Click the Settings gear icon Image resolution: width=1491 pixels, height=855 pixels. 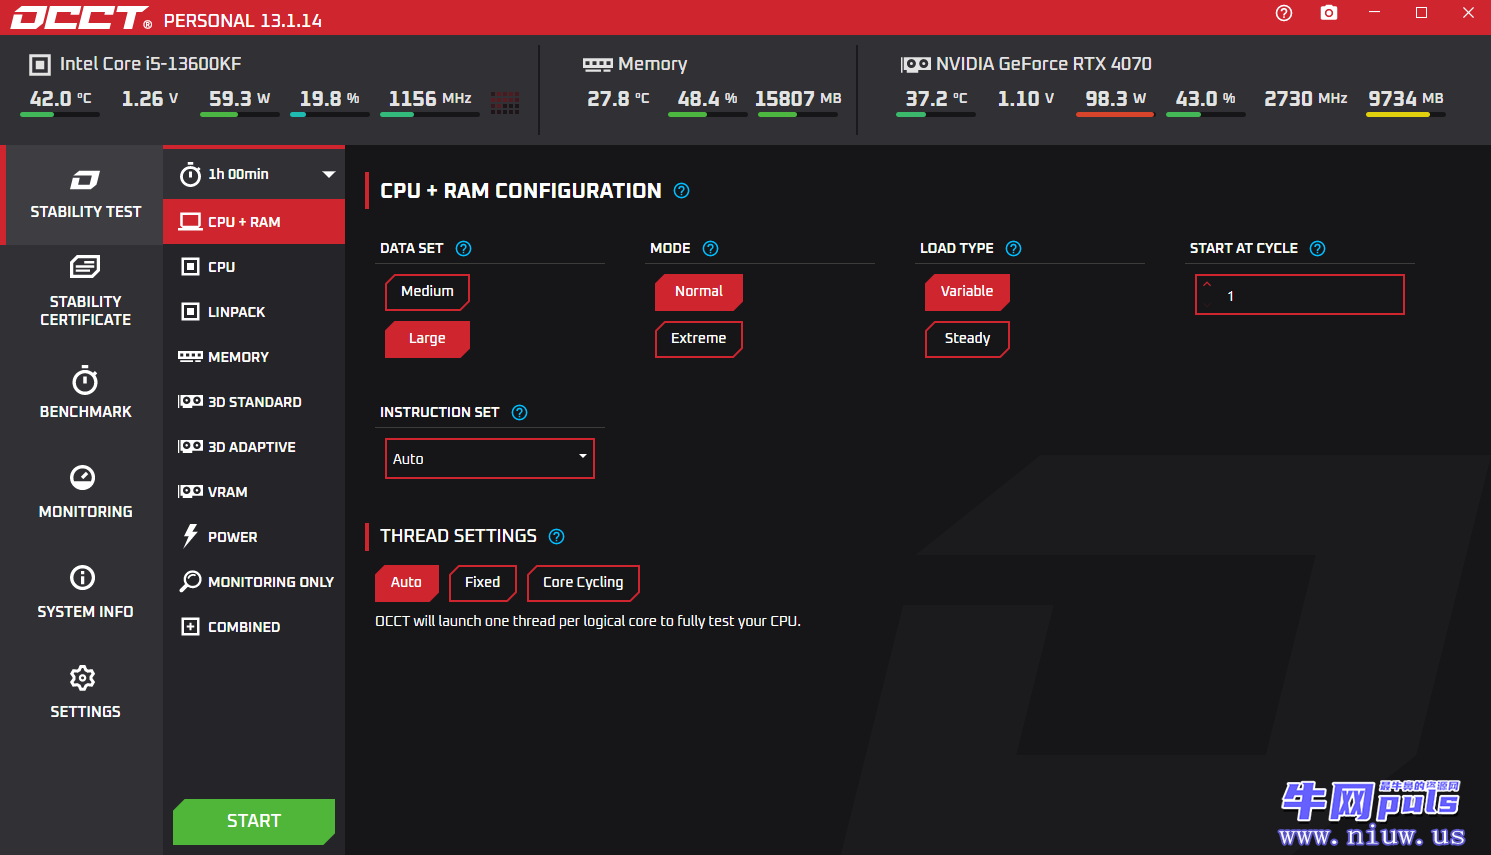pyautogui.click(x=83, y=678)
